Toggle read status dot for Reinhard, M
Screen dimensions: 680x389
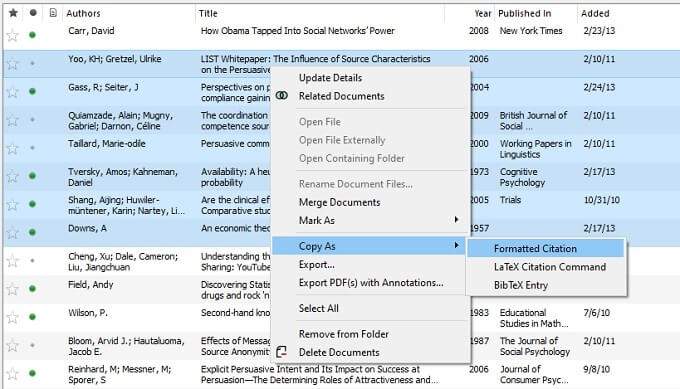33,373
